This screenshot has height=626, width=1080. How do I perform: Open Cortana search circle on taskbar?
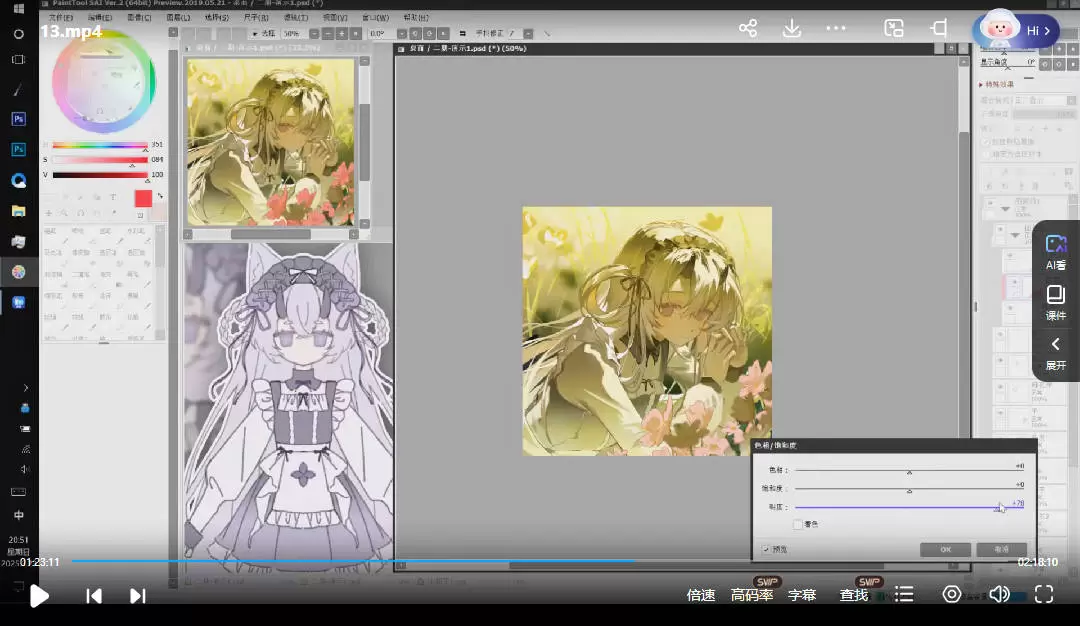pos(19,34)
